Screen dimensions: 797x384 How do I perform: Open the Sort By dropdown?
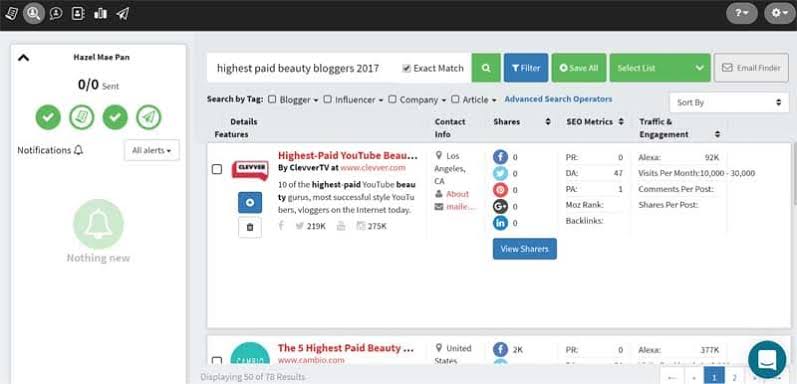729,103
